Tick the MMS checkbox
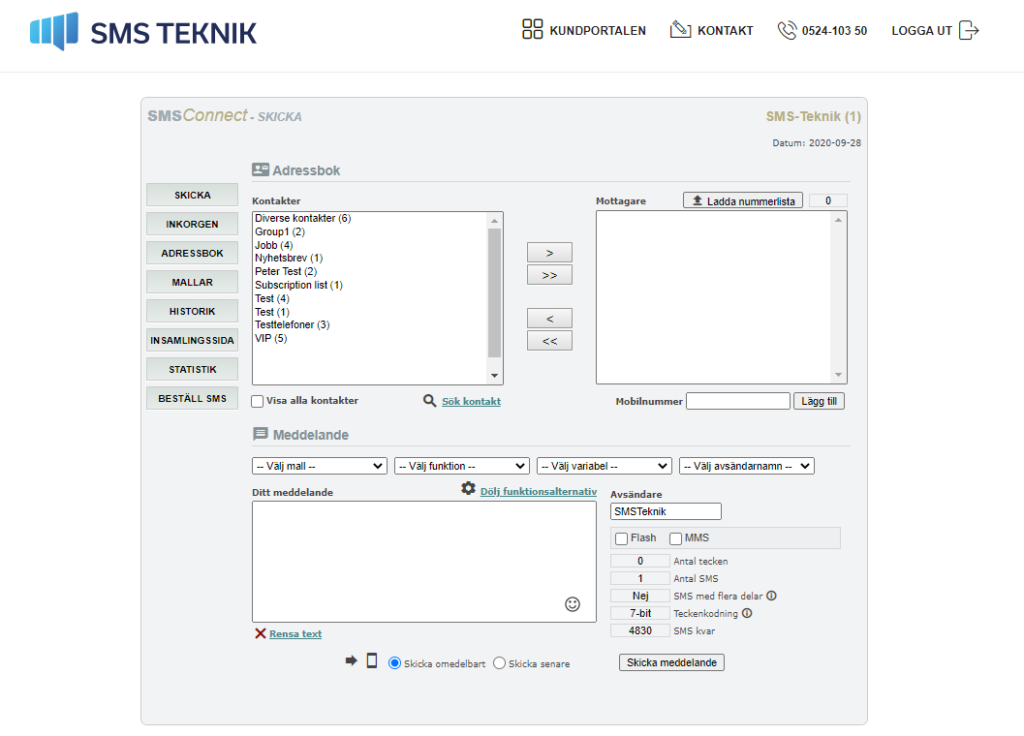Viewport: 1024px width, 736px height. pyautogui.click(x=676, y=539)
